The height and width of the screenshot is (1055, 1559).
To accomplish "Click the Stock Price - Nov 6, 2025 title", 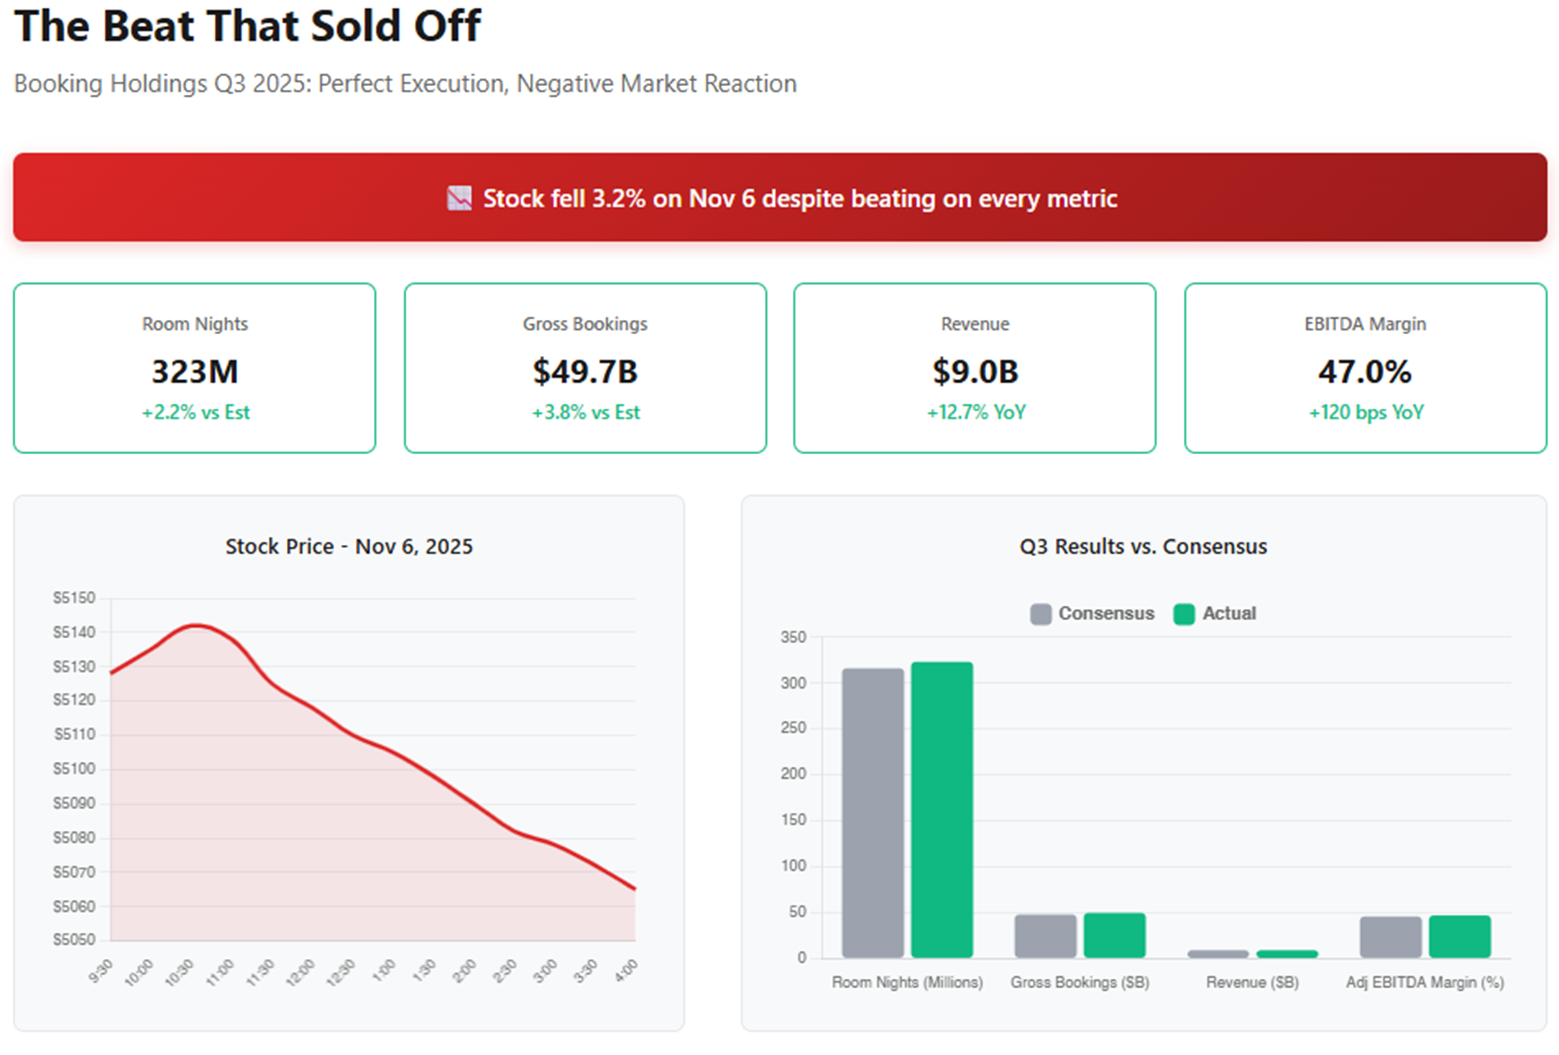I will coord(349,546).
